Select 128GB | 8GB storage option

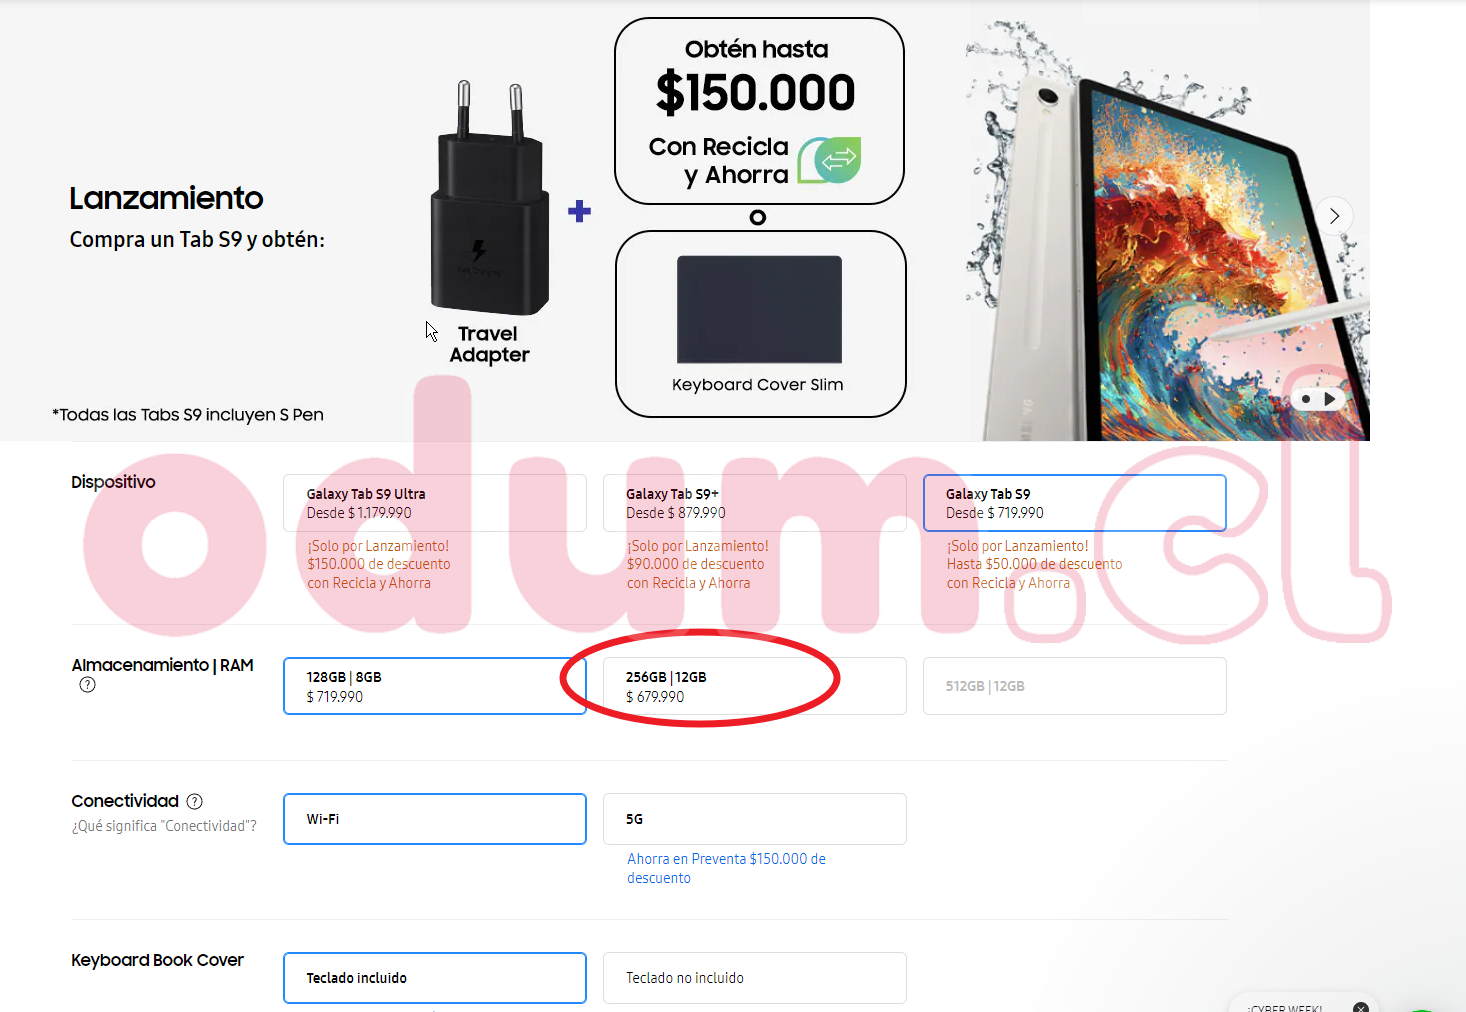435,686
